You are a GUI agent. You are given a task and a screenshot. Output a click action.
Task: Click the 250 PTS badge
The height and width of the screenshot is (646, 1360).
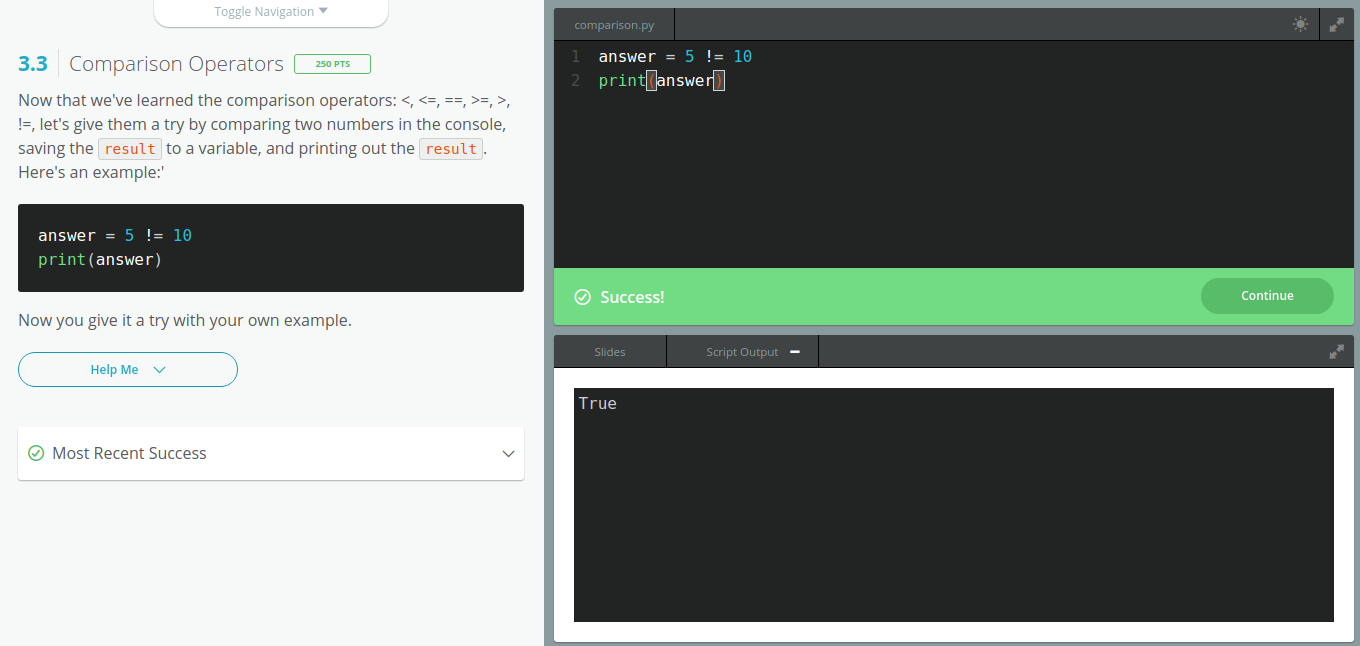coord(332,63)
